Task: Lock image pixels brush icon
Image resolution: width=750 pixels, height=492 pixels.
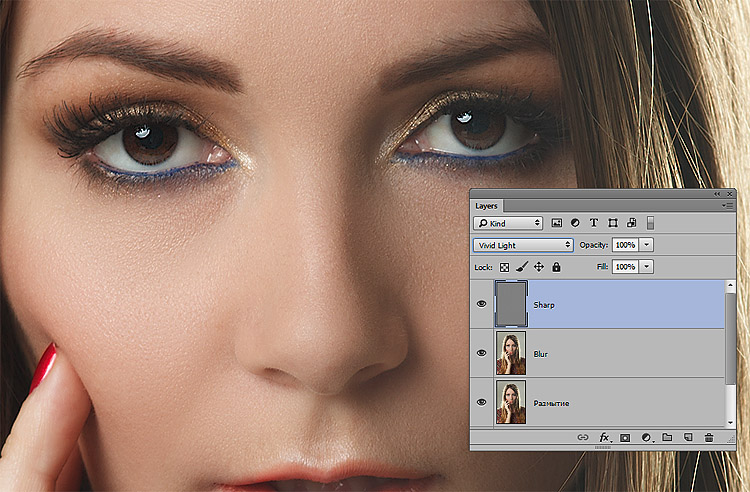Action: pos(522,267)
